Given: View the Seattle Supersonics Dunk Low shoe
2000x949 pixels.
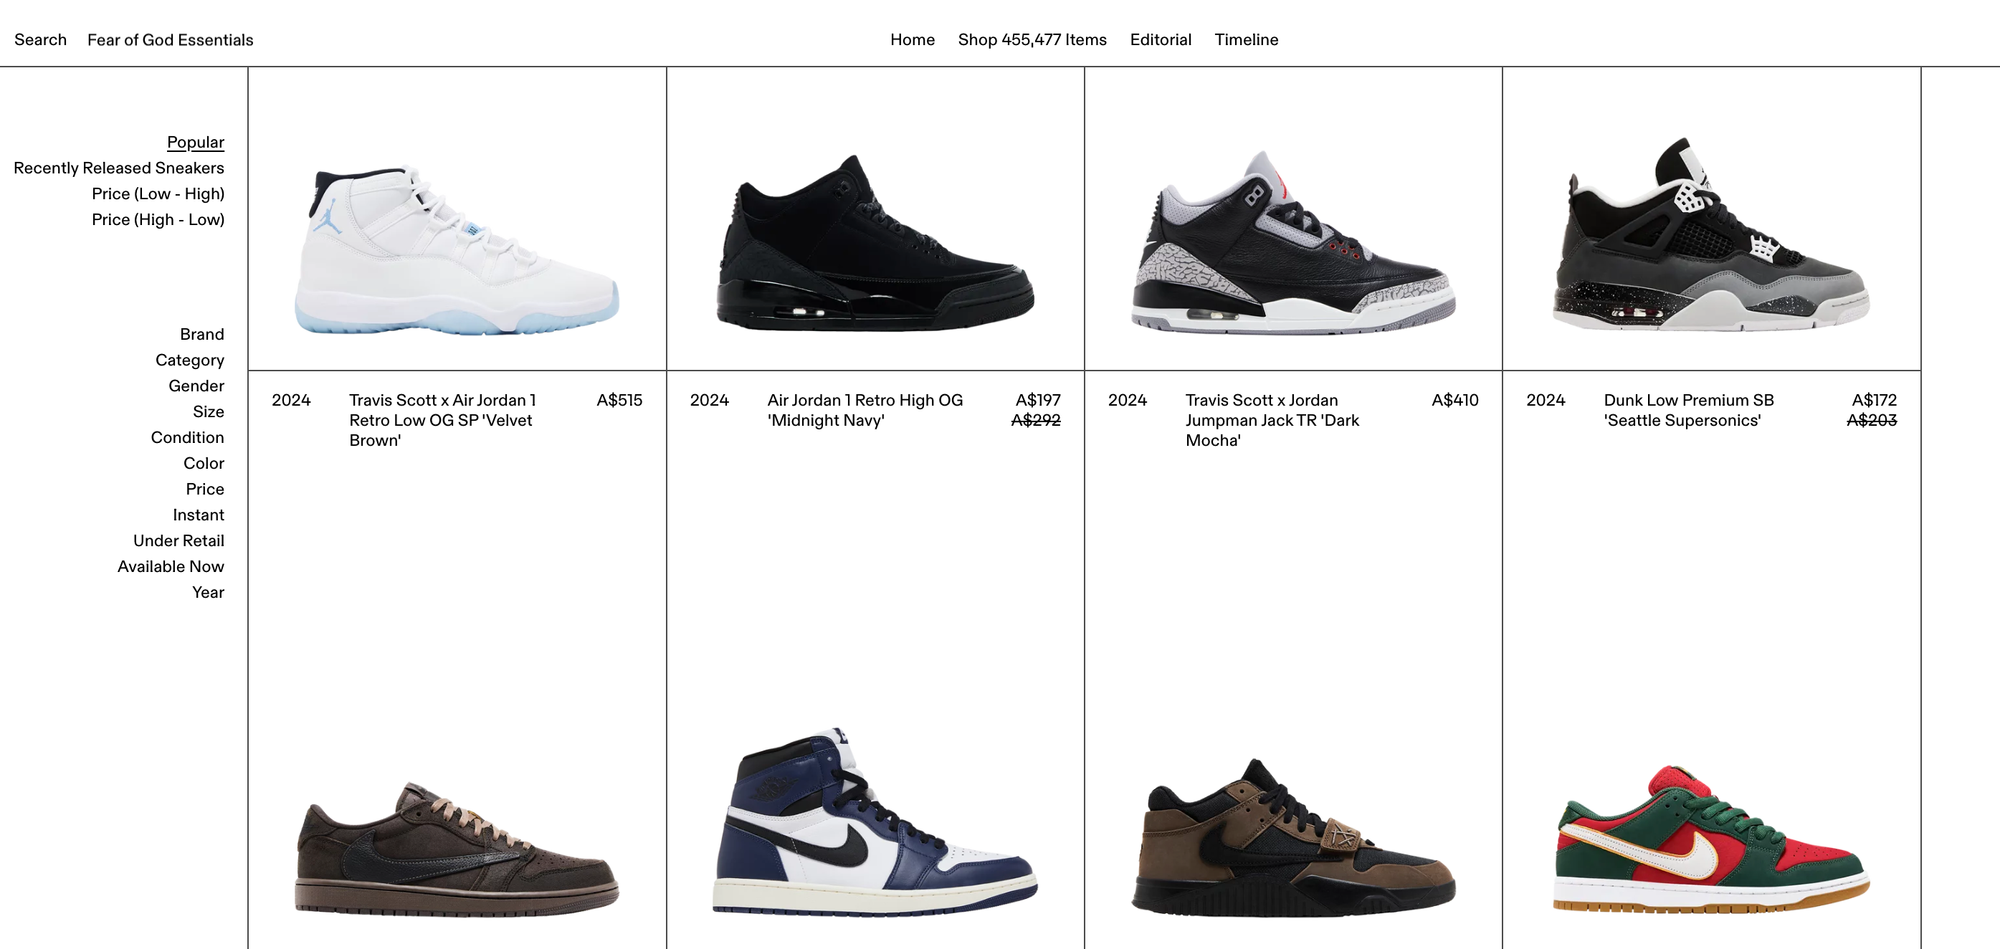Looking at the screenshot, I should point(1711,839).
